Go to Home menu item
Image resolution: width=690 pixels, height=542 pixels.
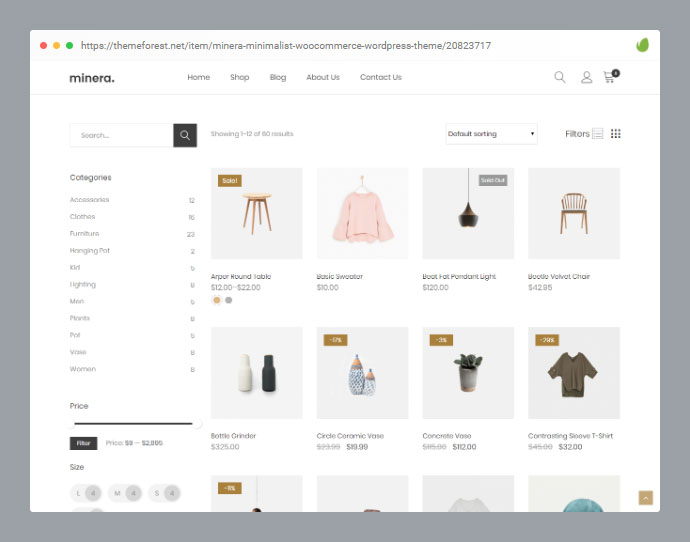(198, 77)
